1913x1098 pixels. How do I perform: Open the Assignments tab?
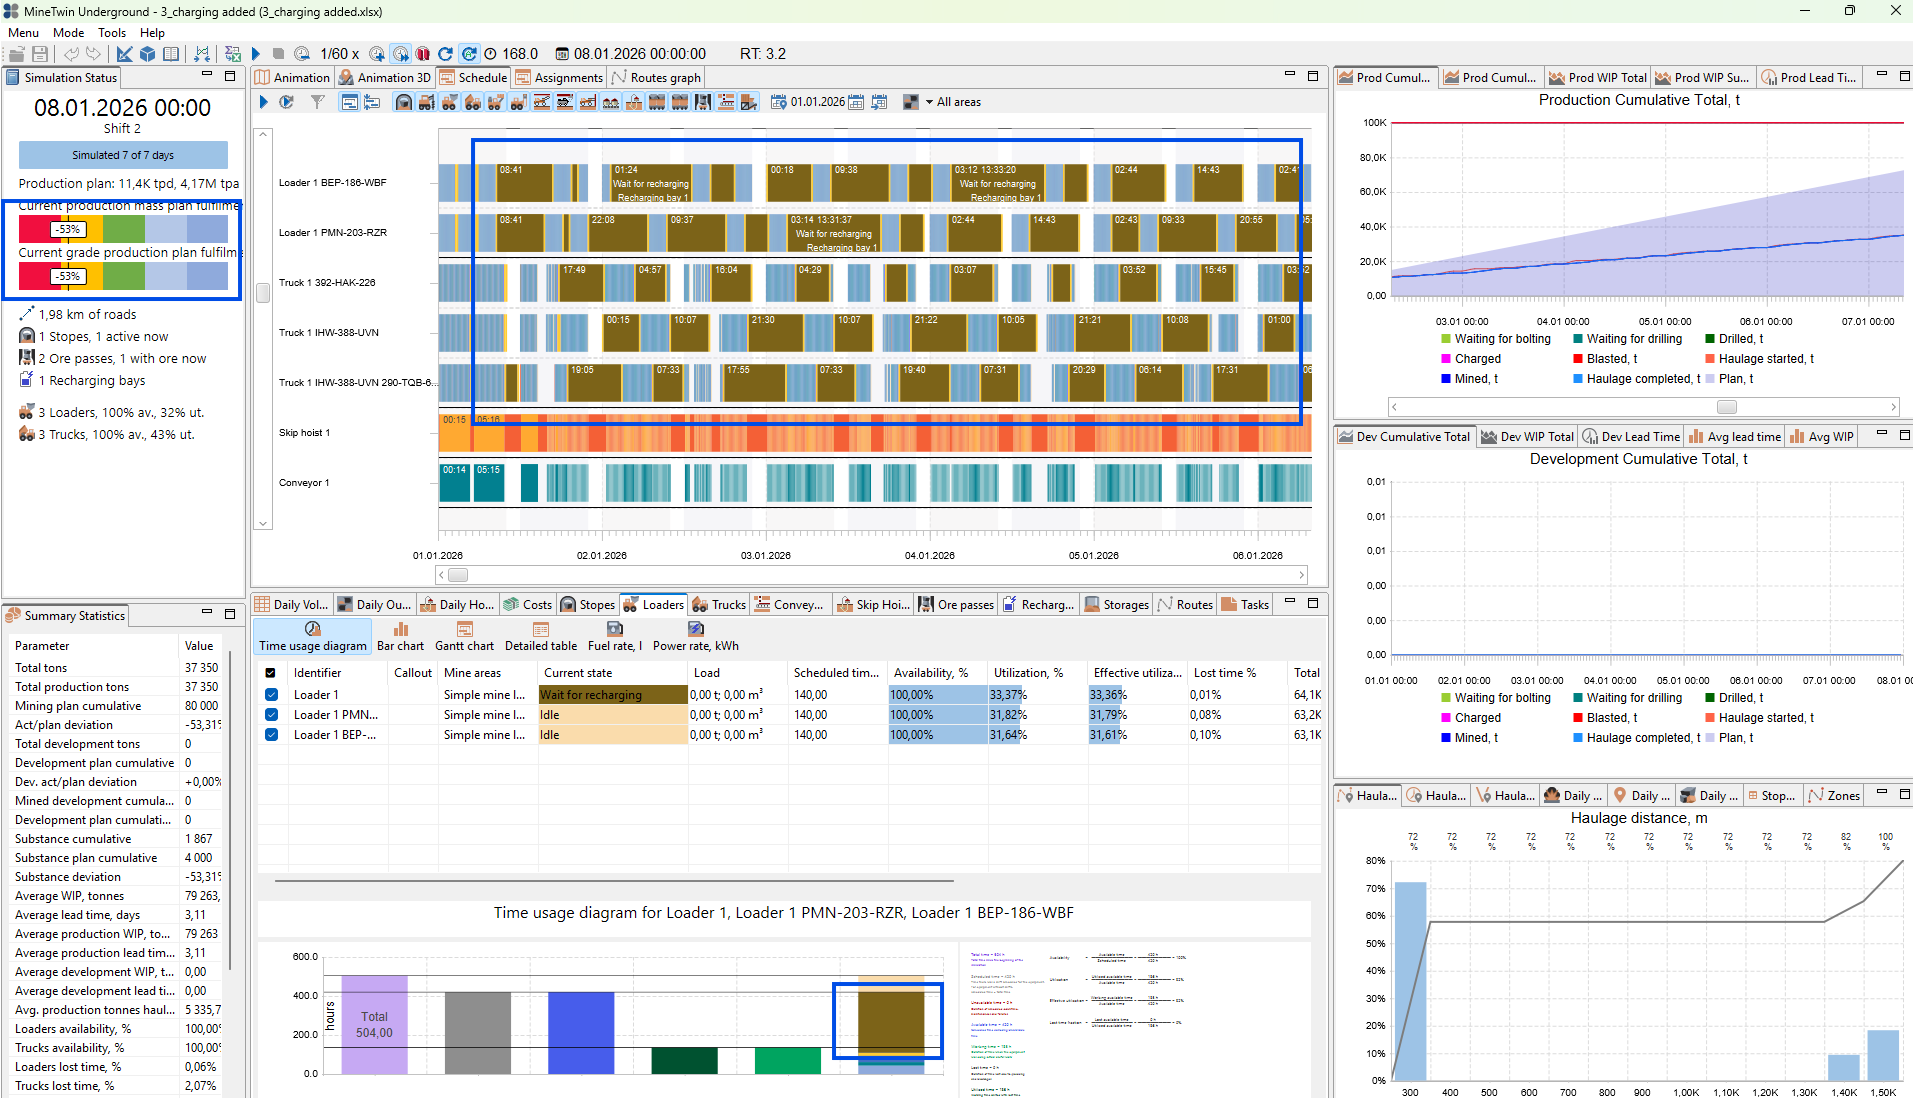[559, 77]
